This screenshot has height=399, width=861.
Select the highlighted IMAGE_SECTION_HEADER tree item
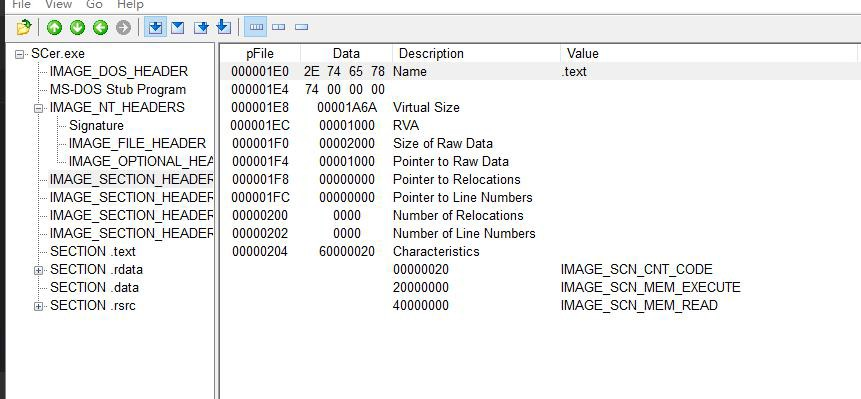click(131, 179)
